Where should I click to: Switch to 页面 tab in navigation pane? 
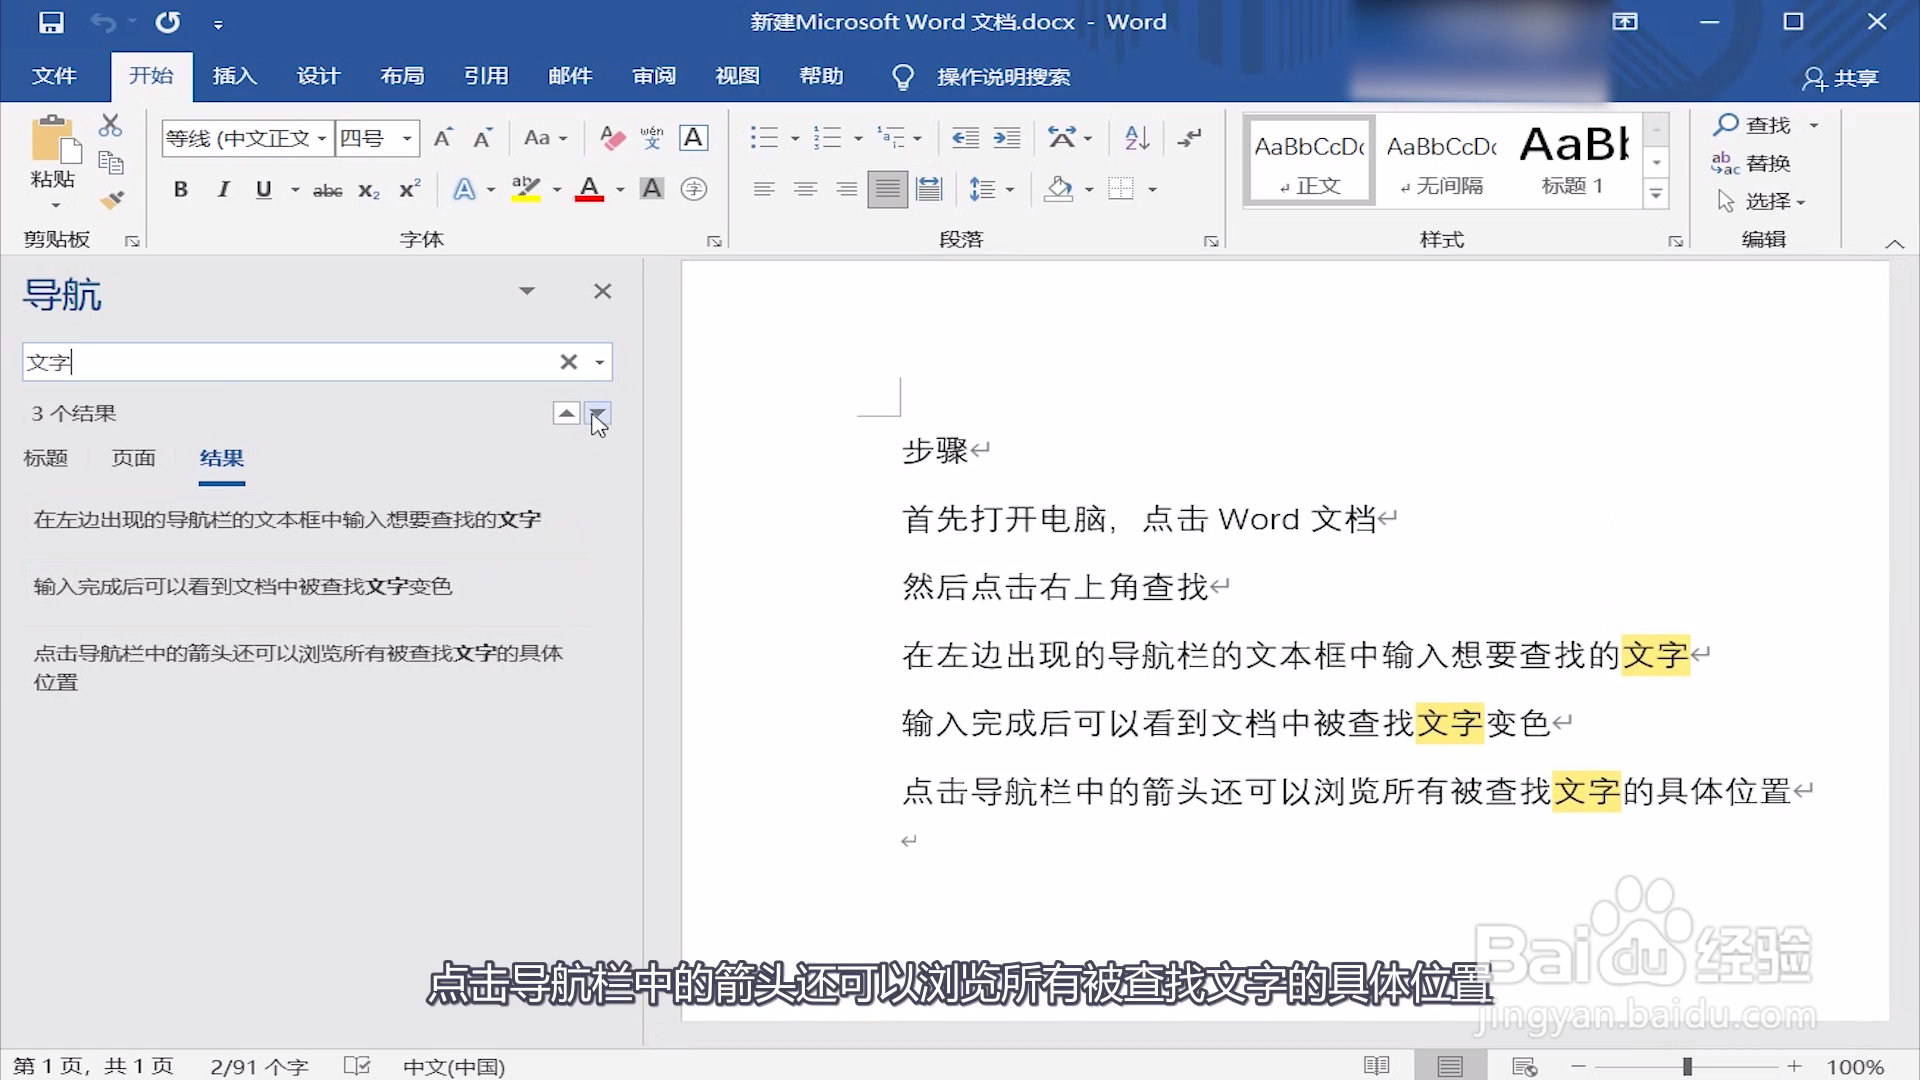click(134, 458)
